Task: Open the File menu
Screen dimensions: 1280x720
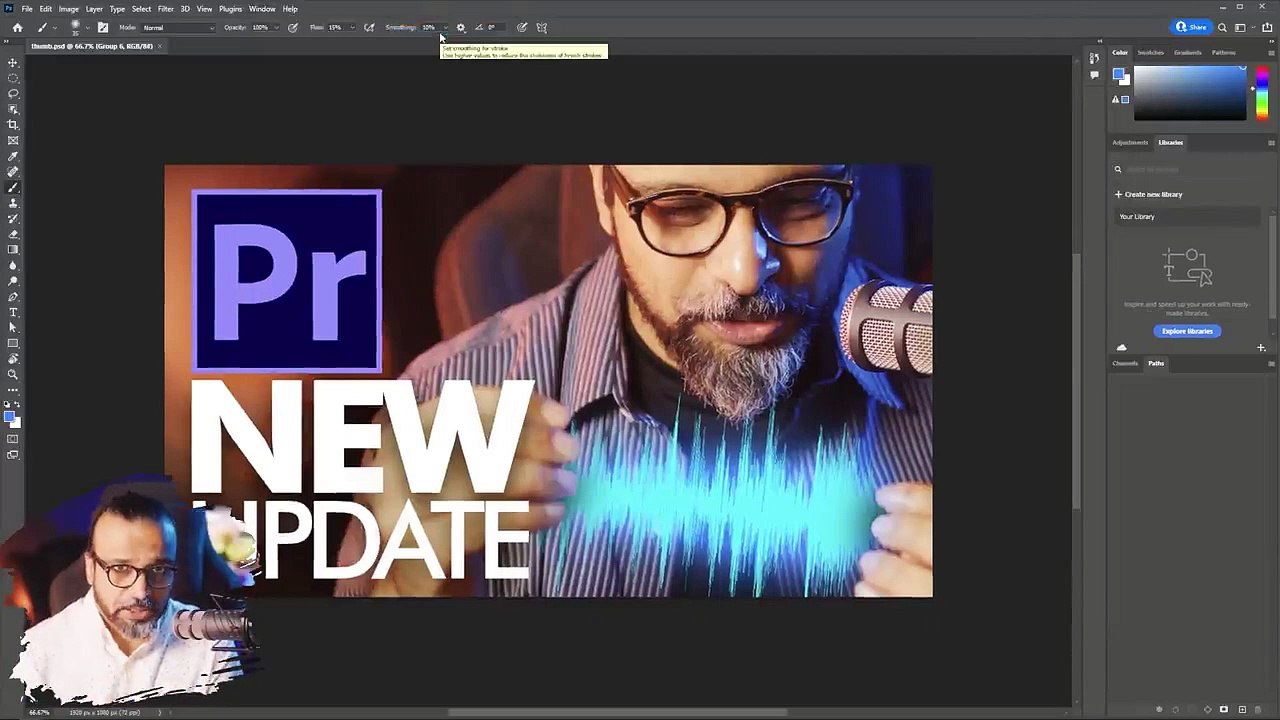Action: [x=27, y=9]
